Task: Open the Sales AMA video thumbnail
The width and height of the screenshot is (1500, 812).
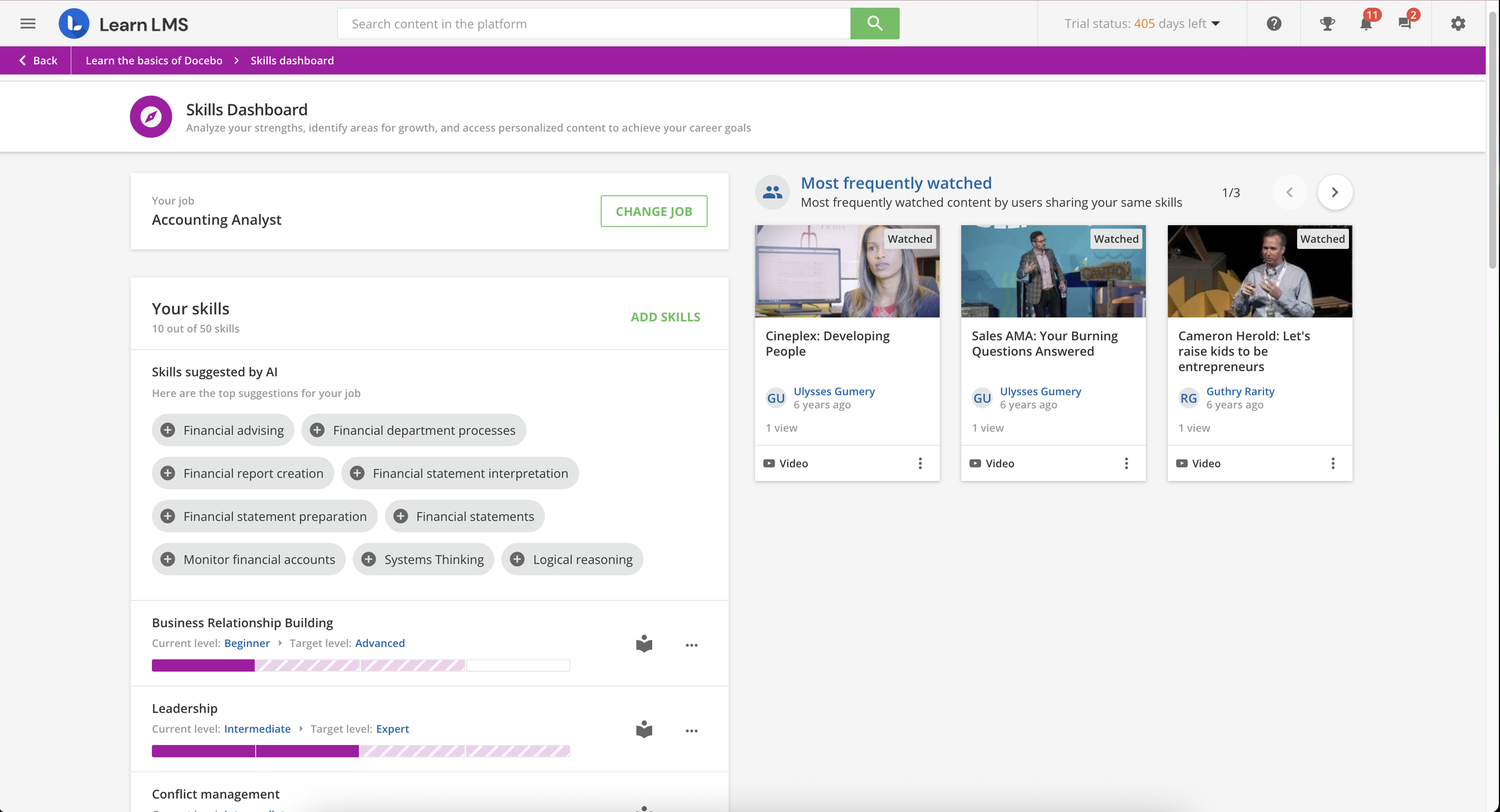Action: click(1053, 271)
